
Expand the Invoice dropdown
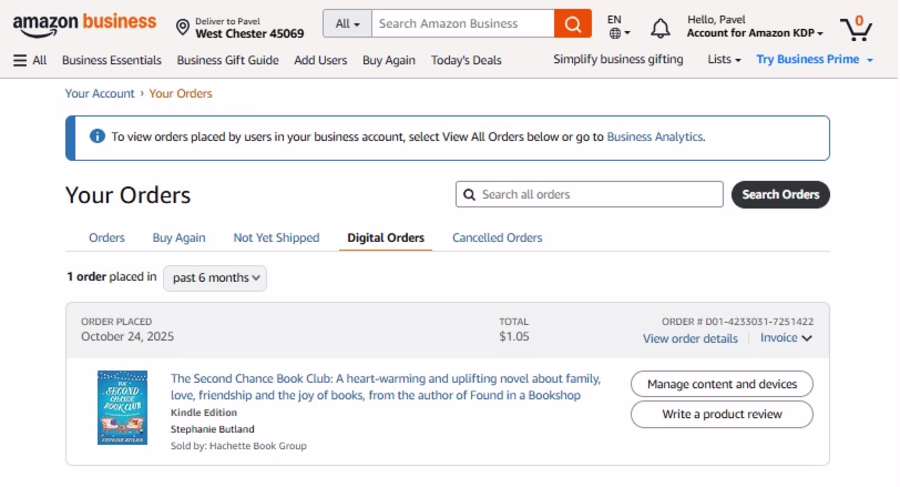pyautogui.click(x=786, y=338)
